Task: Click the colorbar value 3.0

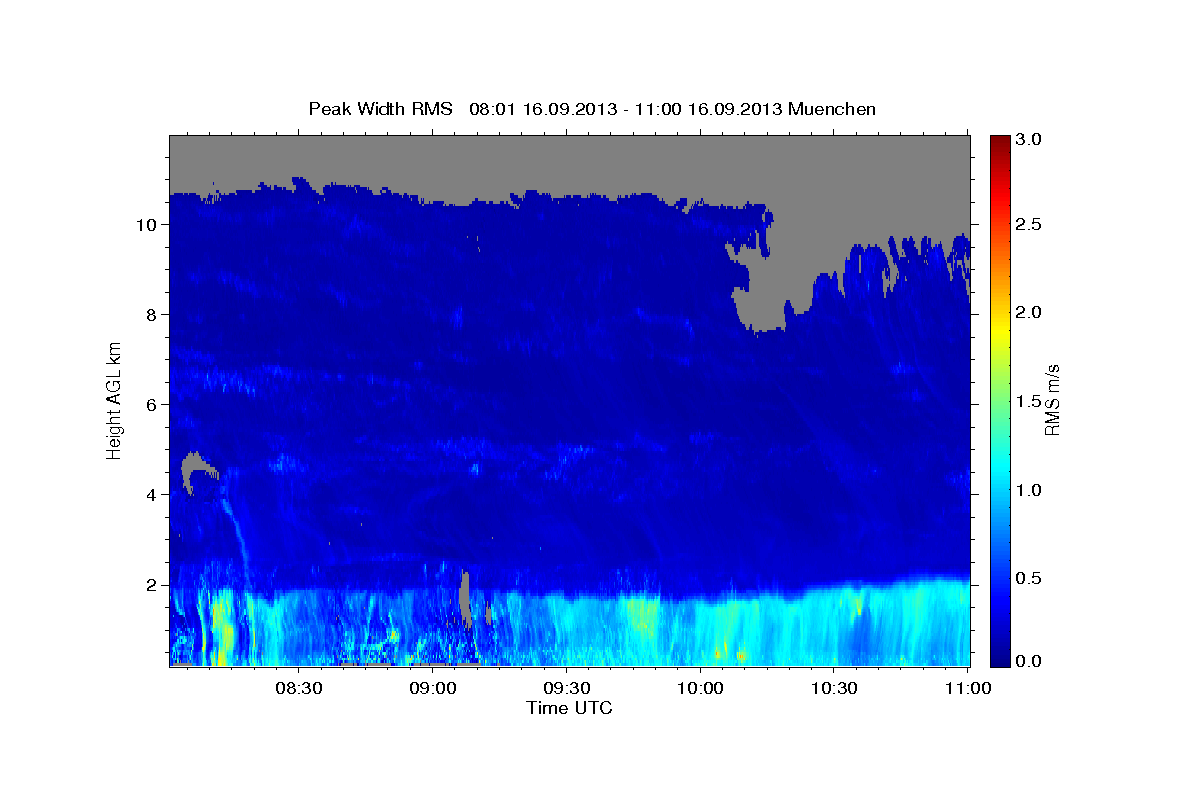Action: click(1031, 140)
